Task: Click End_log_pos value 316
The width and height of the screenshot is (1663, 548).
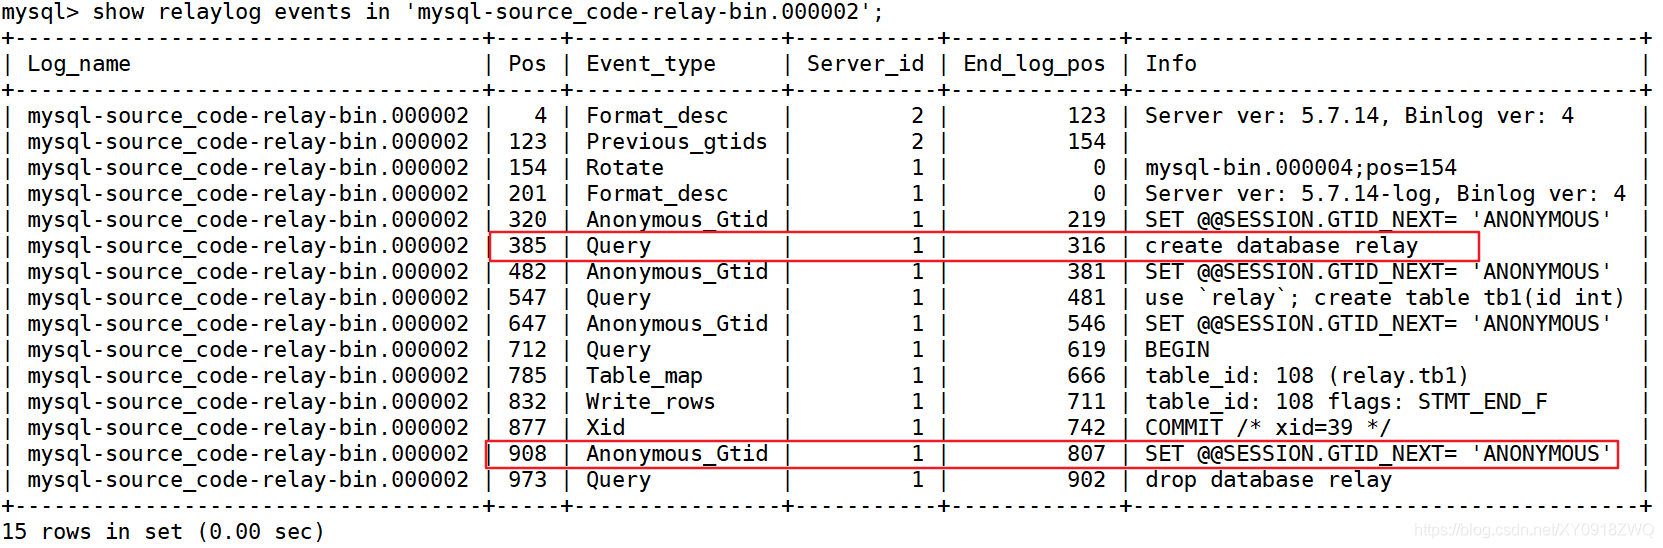Action: 1086,246
